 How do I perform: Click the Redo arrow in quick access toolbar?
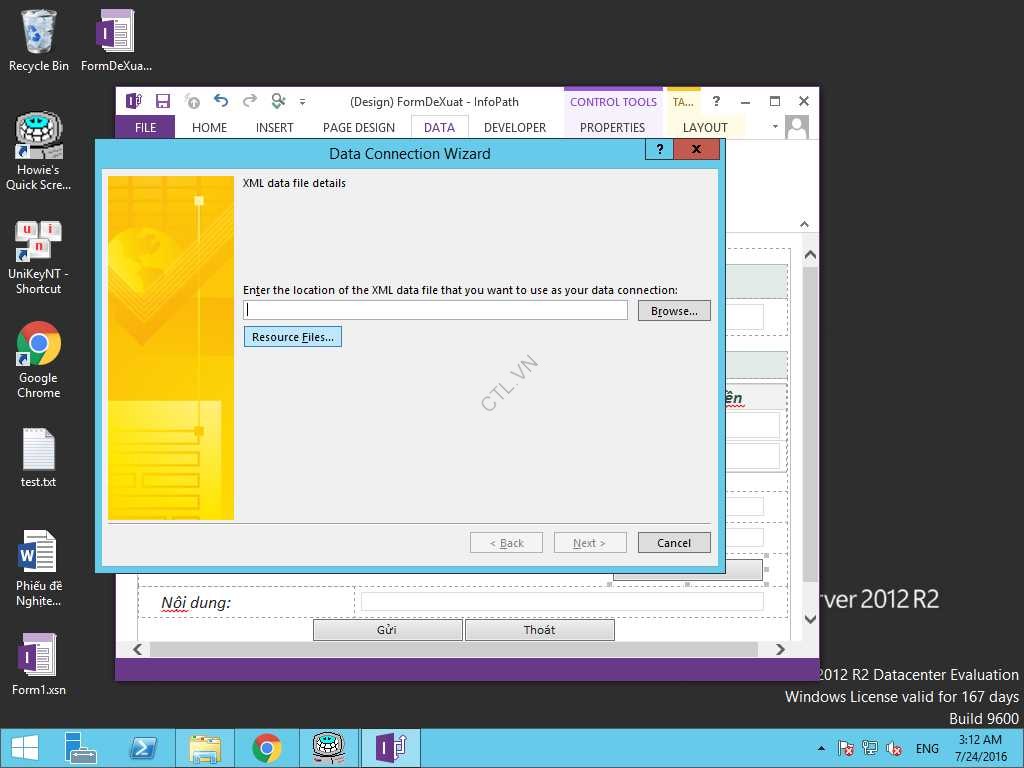250,101
